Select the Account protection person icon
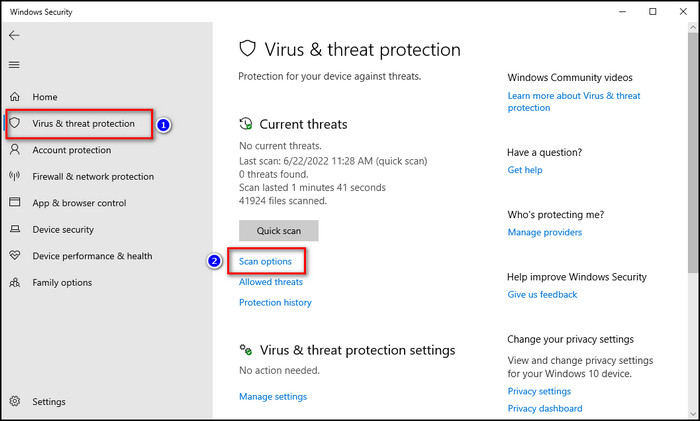This screenshot has height=421, width=700. point(15,149)
